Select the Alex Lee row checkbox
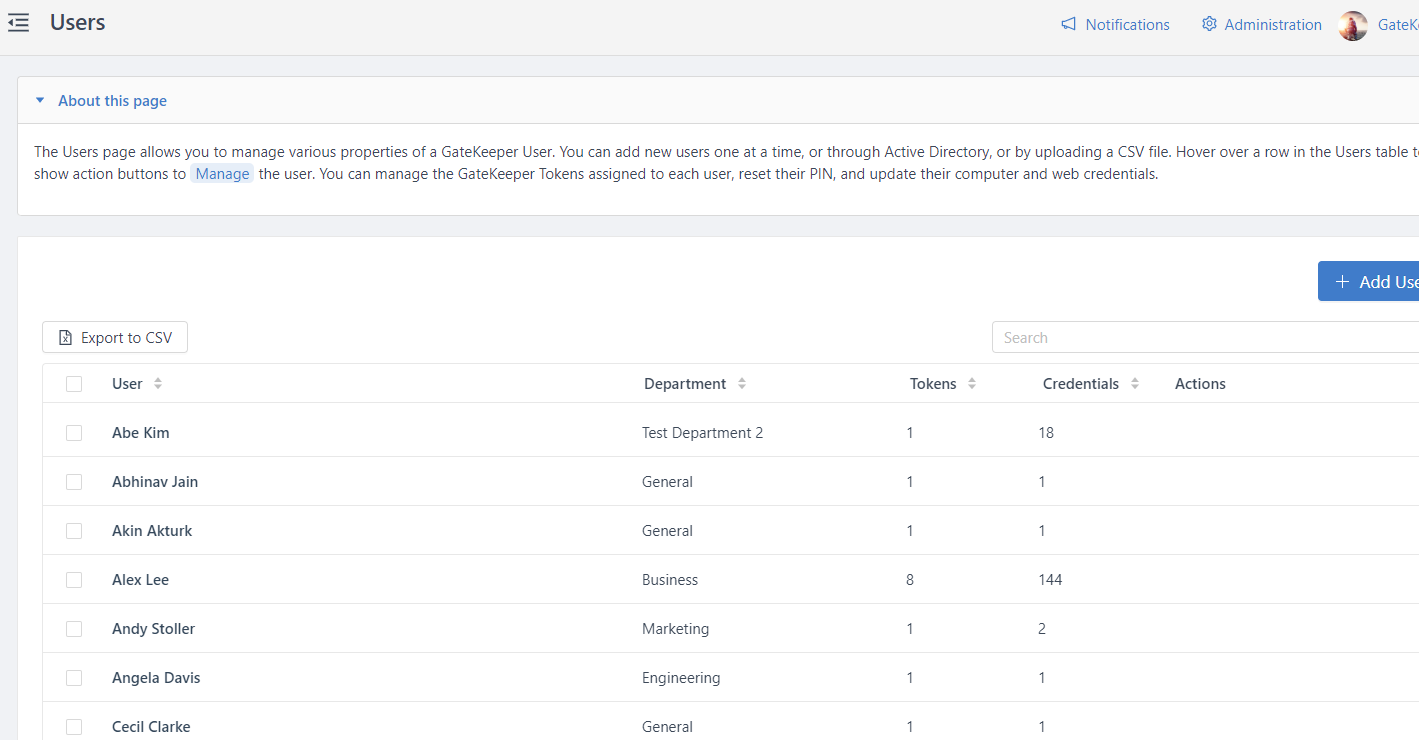1419x740 pixels. pyautogui.click(x=74, y=580)
